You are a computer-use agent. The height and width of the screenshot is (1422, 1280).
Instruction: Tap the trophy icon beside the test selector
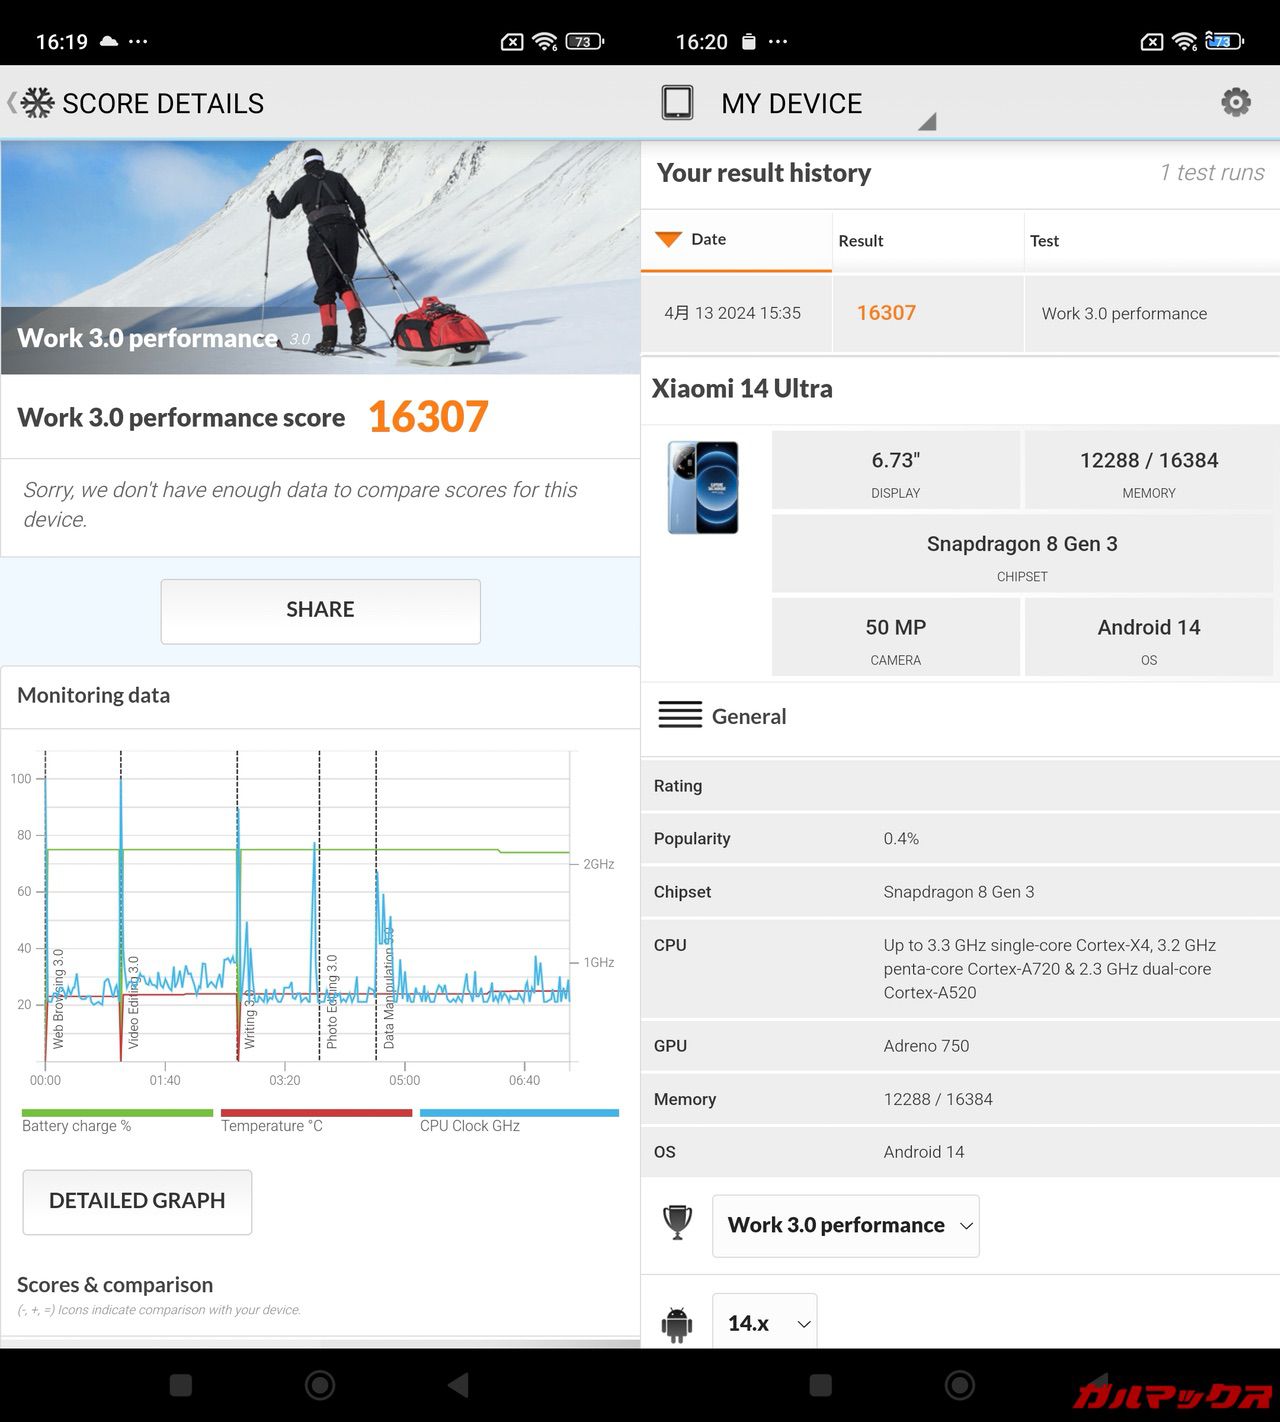point(677,1223)
